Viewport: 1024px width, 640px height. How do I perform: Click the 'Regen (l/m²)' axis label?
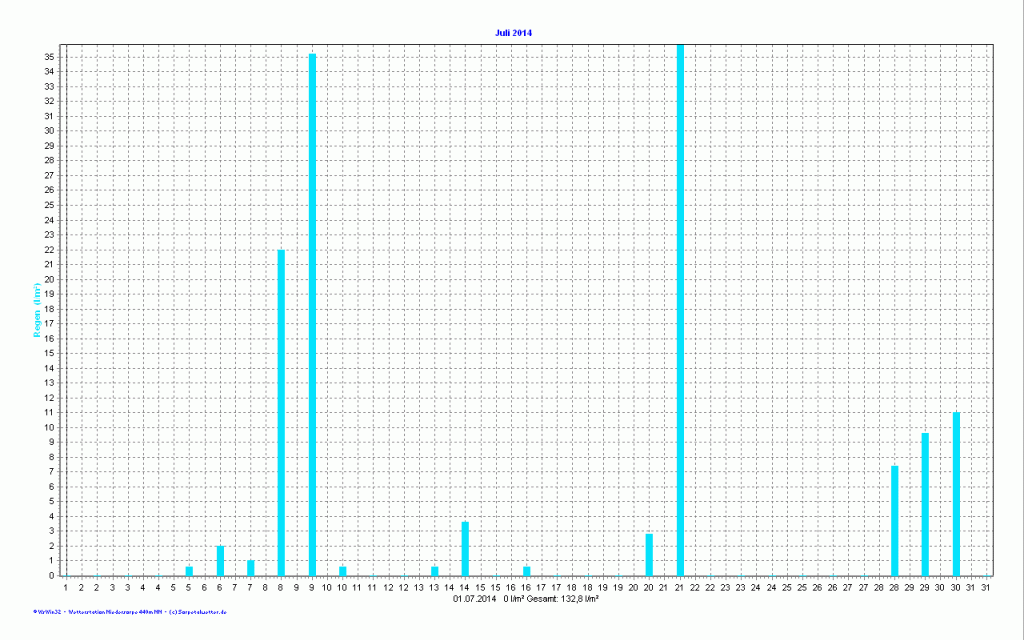[37, 310]
